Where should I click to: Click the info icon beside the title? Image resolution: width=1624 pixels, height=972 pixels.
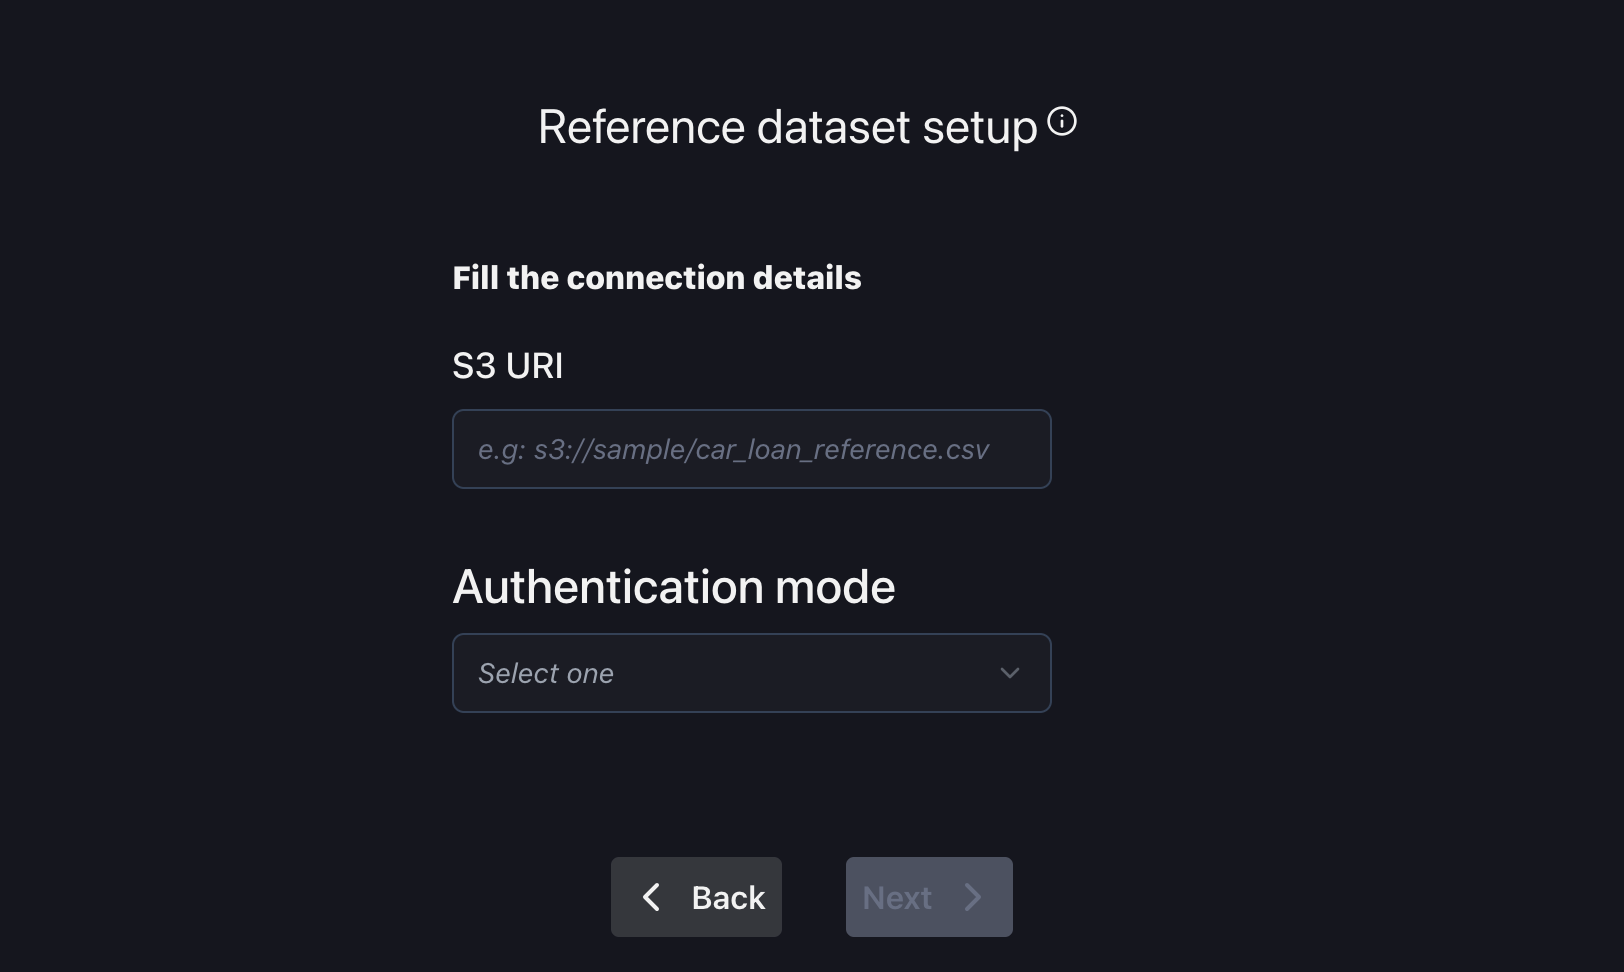(1061, 122)
